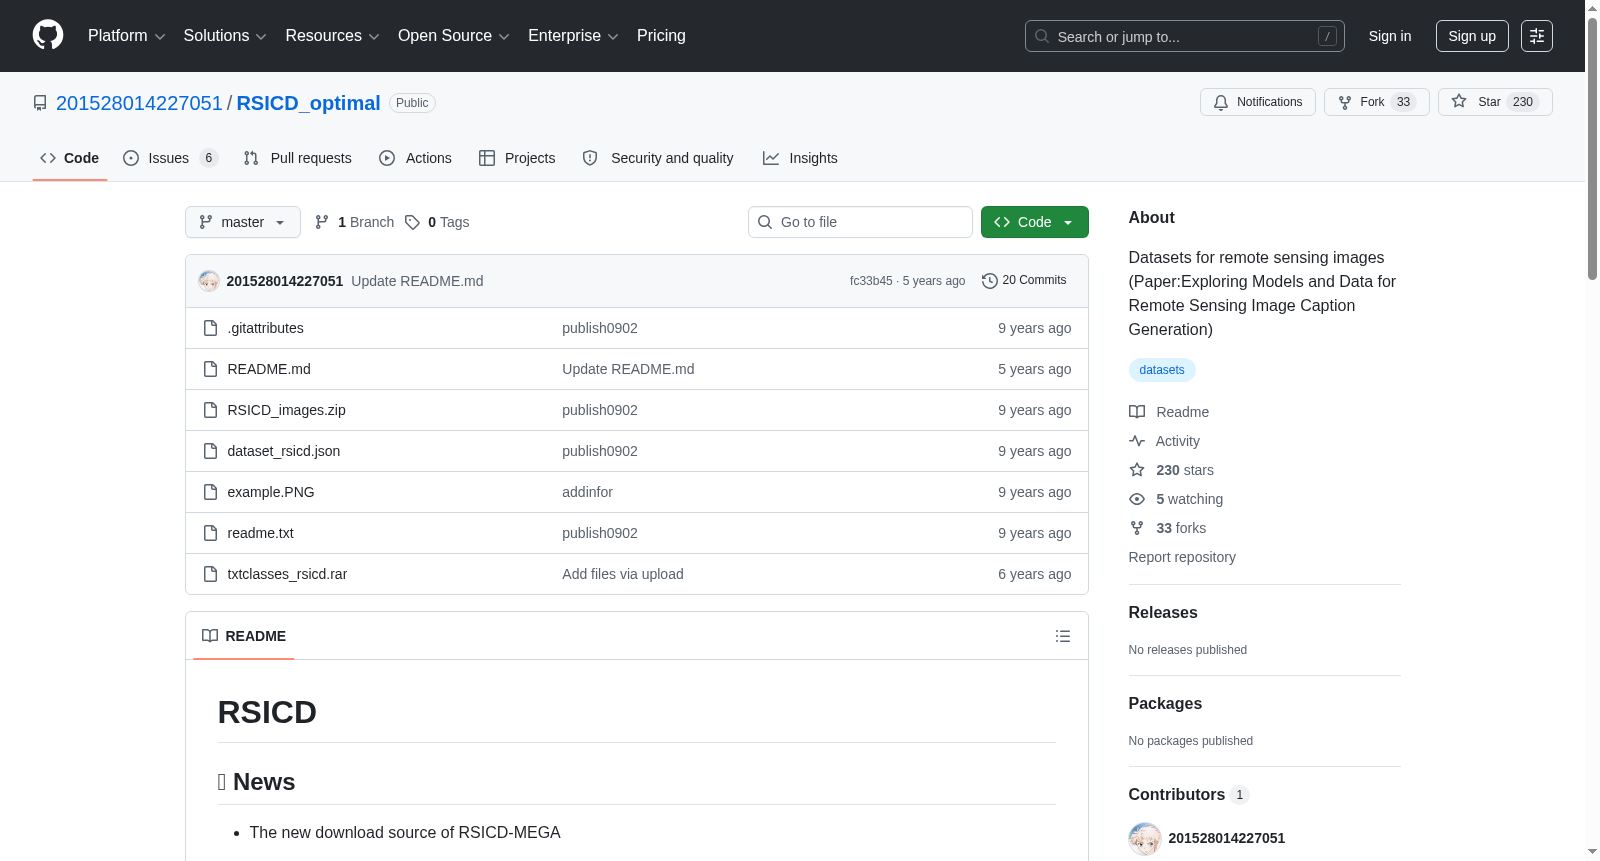Switch to the Pull requests tab

[298, 158]
